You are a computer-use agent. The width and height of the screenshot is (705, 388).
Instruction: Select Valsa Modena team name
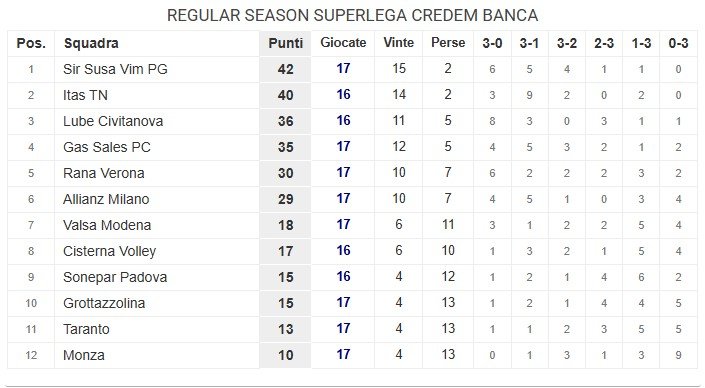[x=107, y=225]
